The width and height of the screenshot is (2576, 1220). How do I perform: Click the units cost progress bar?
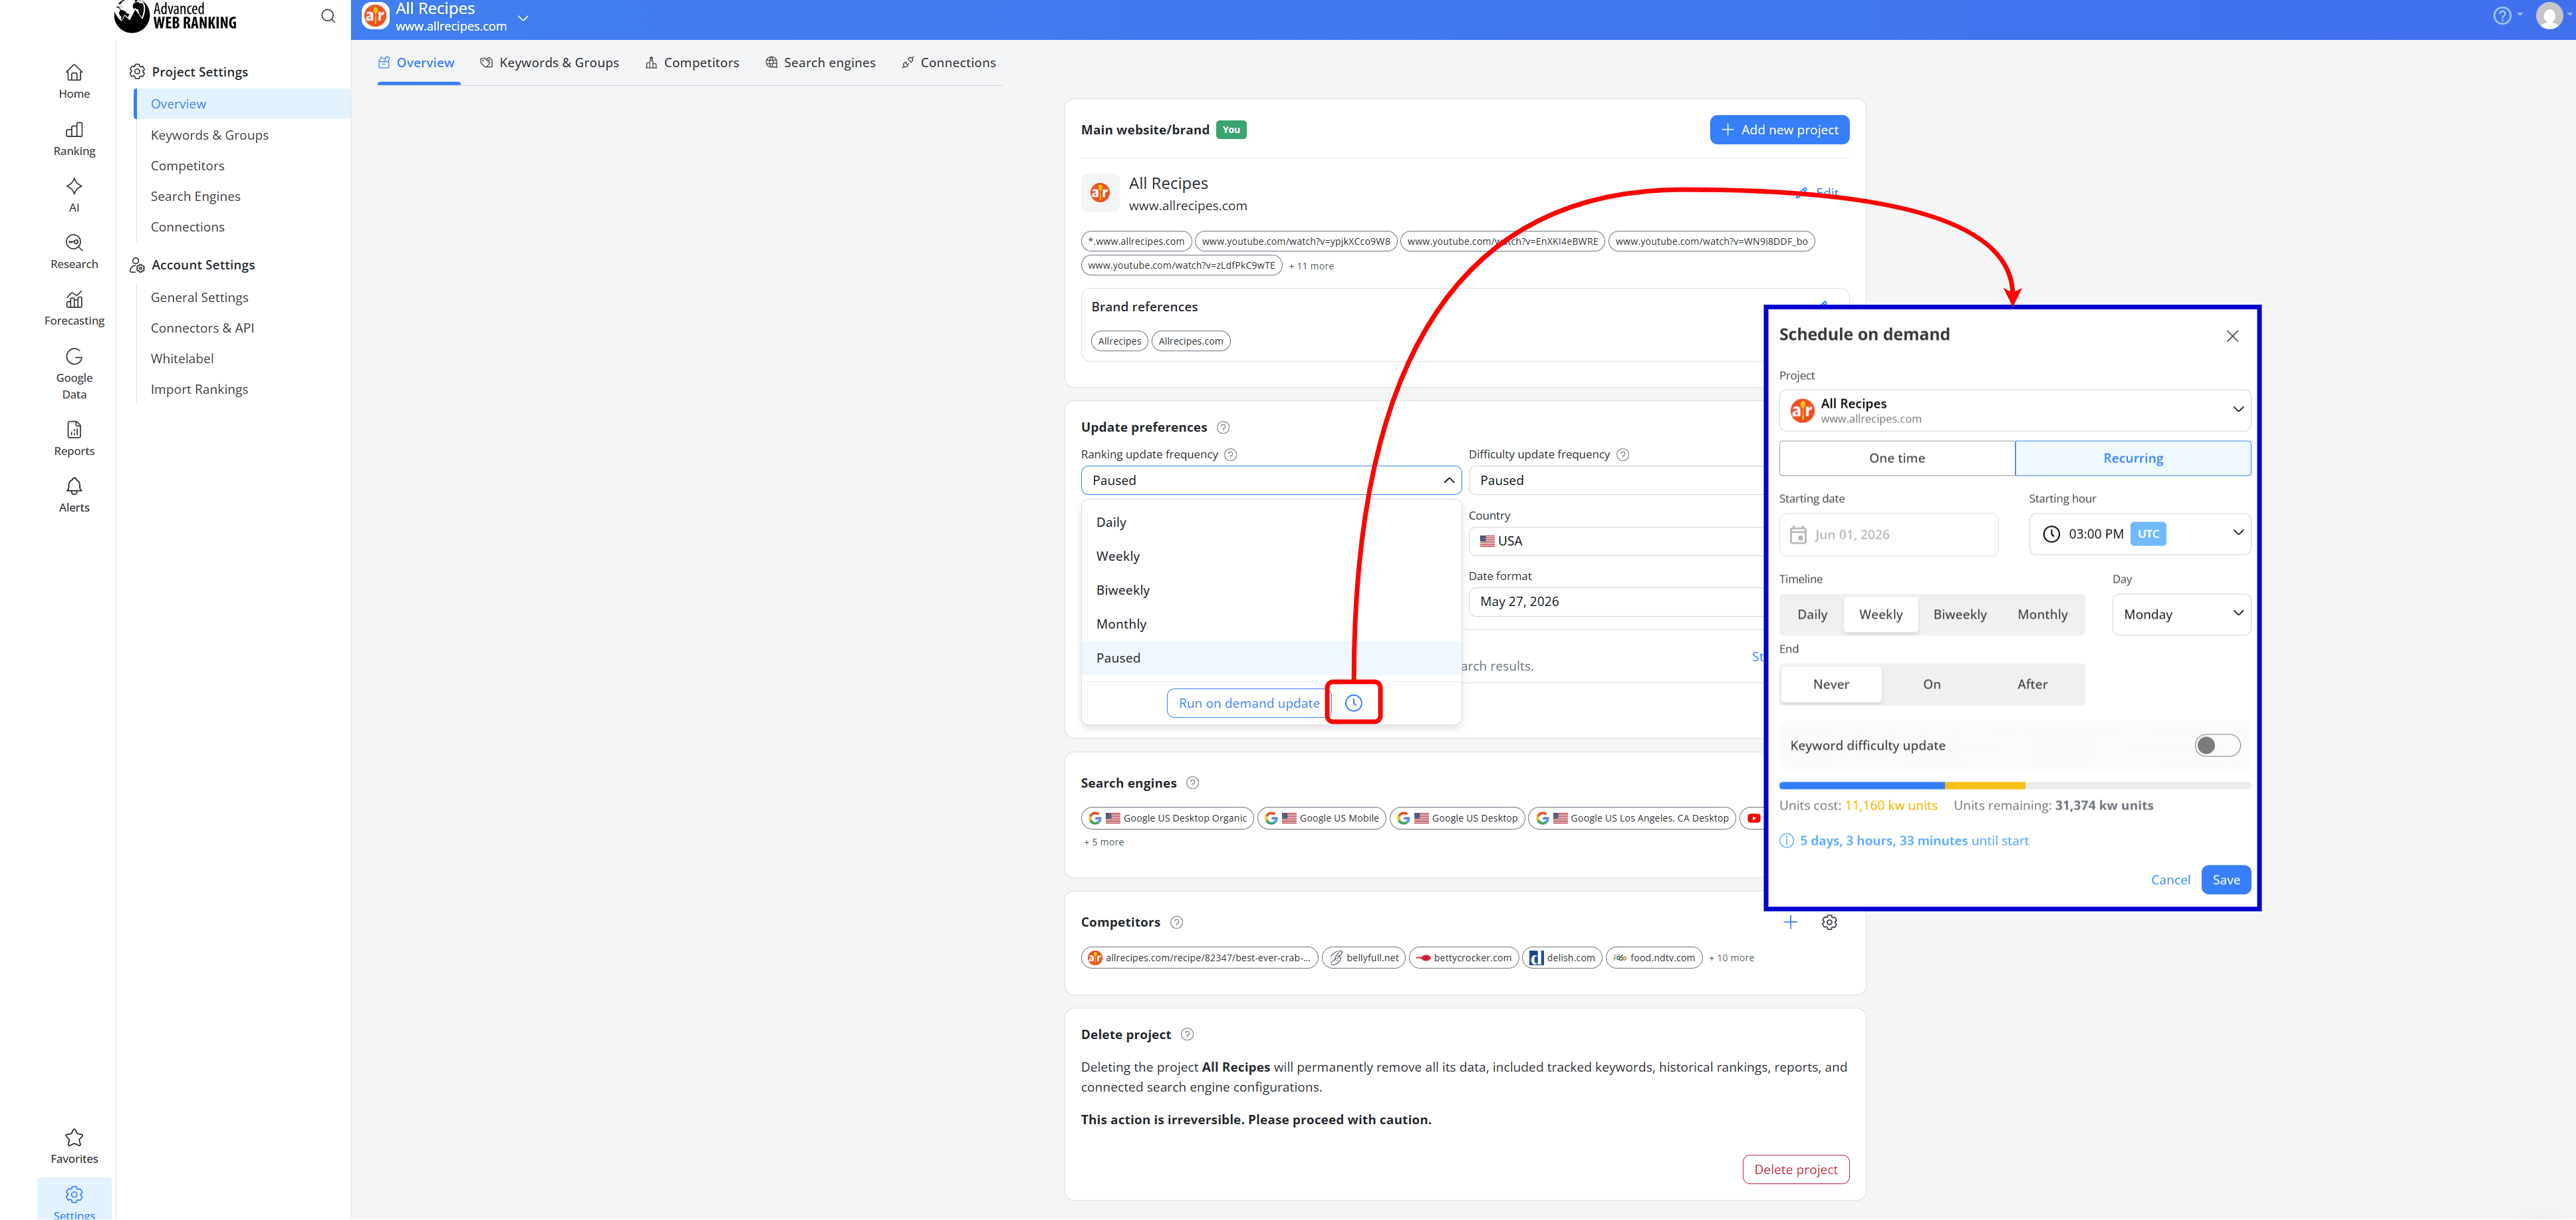(2015, 786)
